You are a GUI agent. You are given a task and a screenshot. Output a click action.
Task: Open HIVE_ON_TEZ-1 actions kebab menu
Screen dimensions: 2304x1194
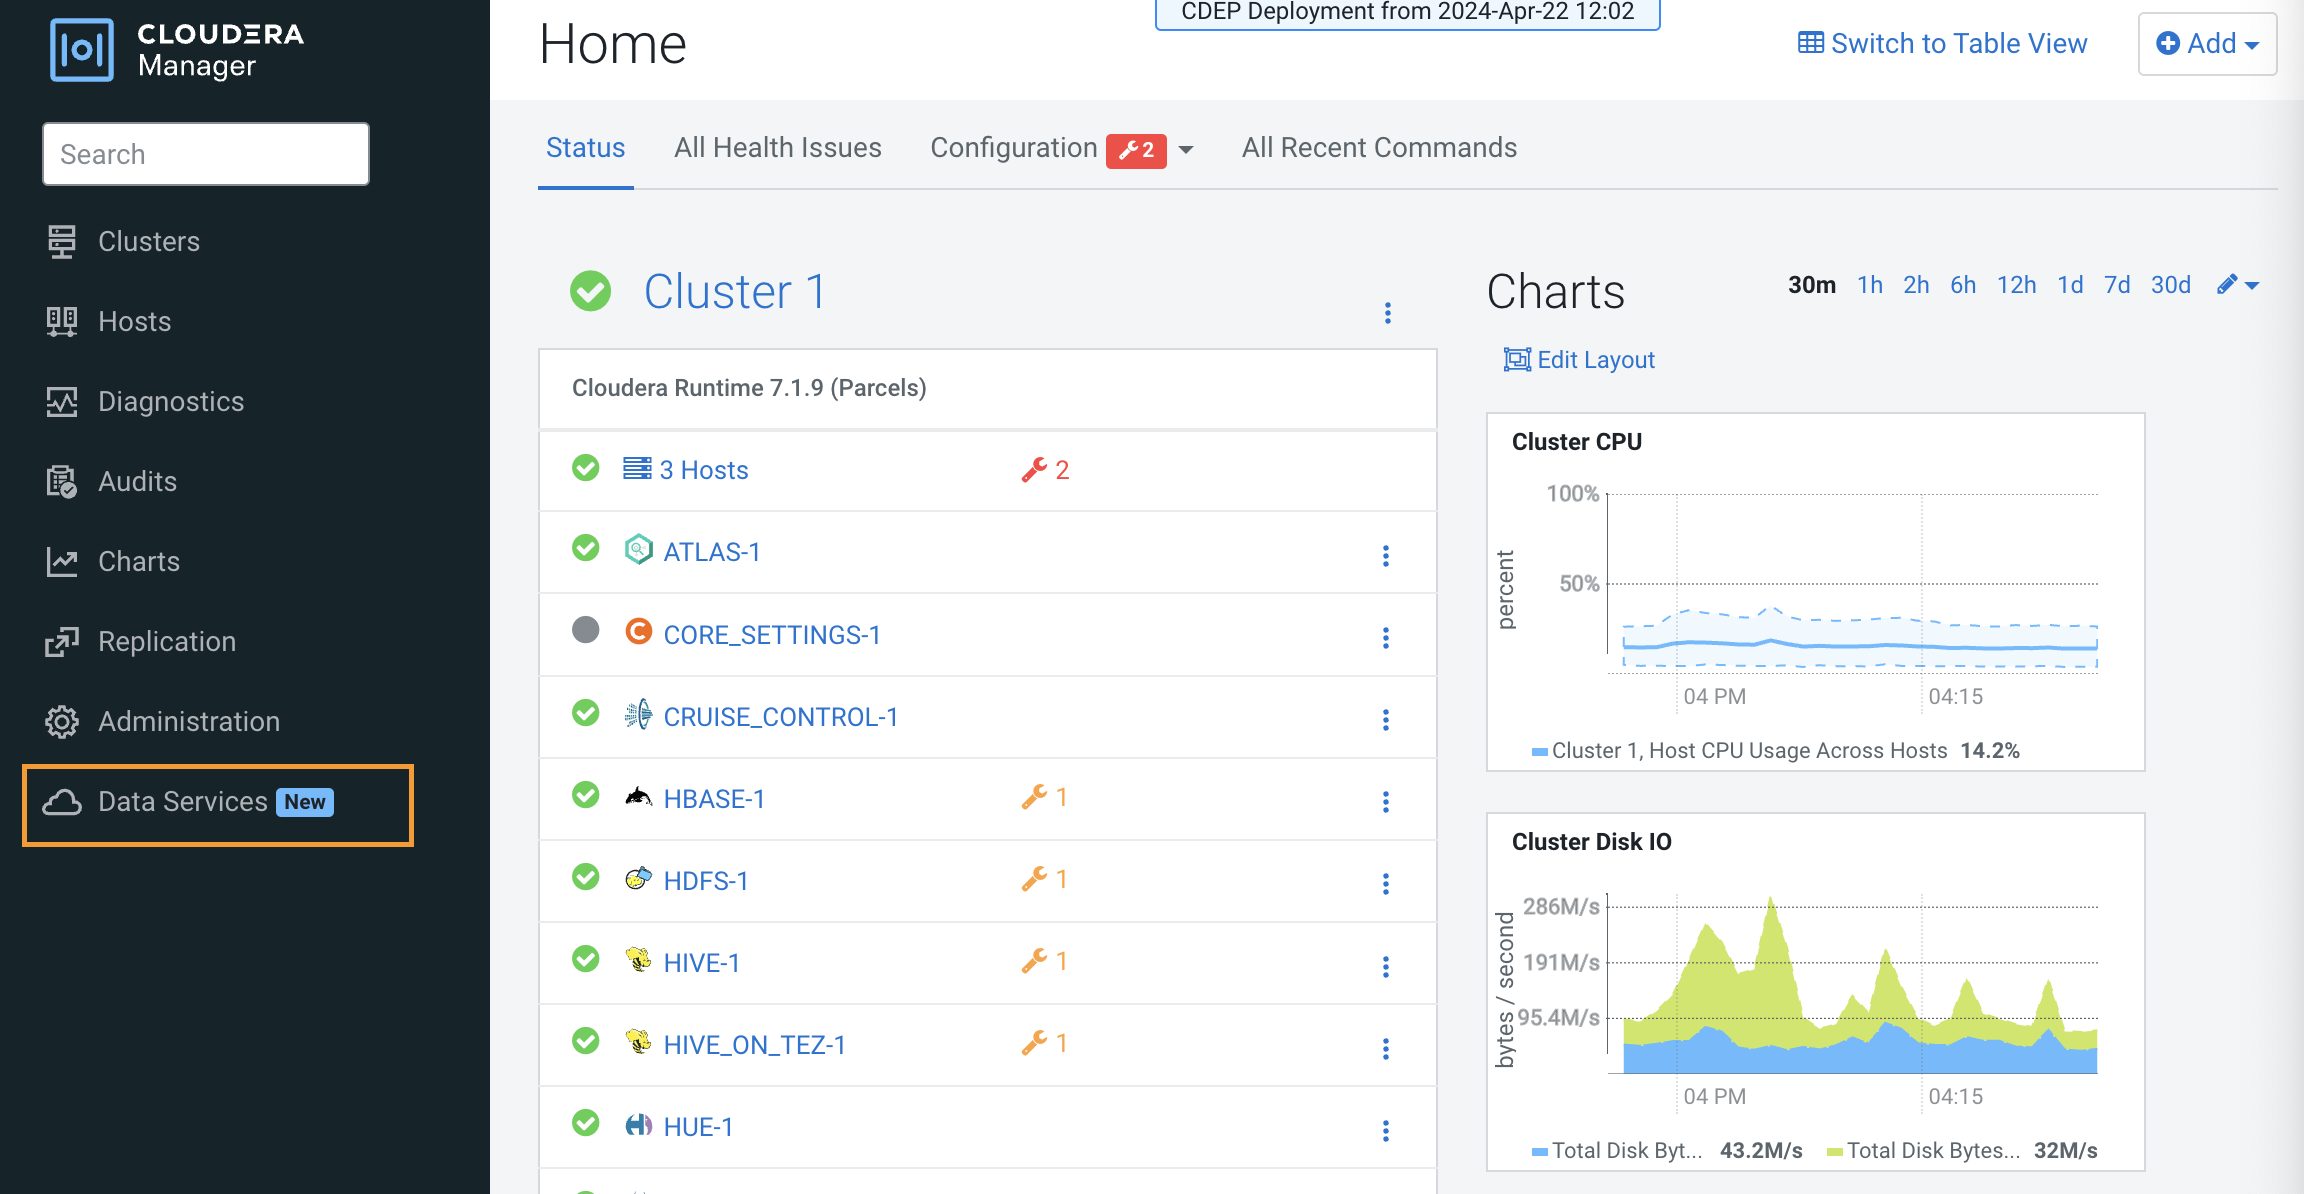(x=1385, y=1049)
